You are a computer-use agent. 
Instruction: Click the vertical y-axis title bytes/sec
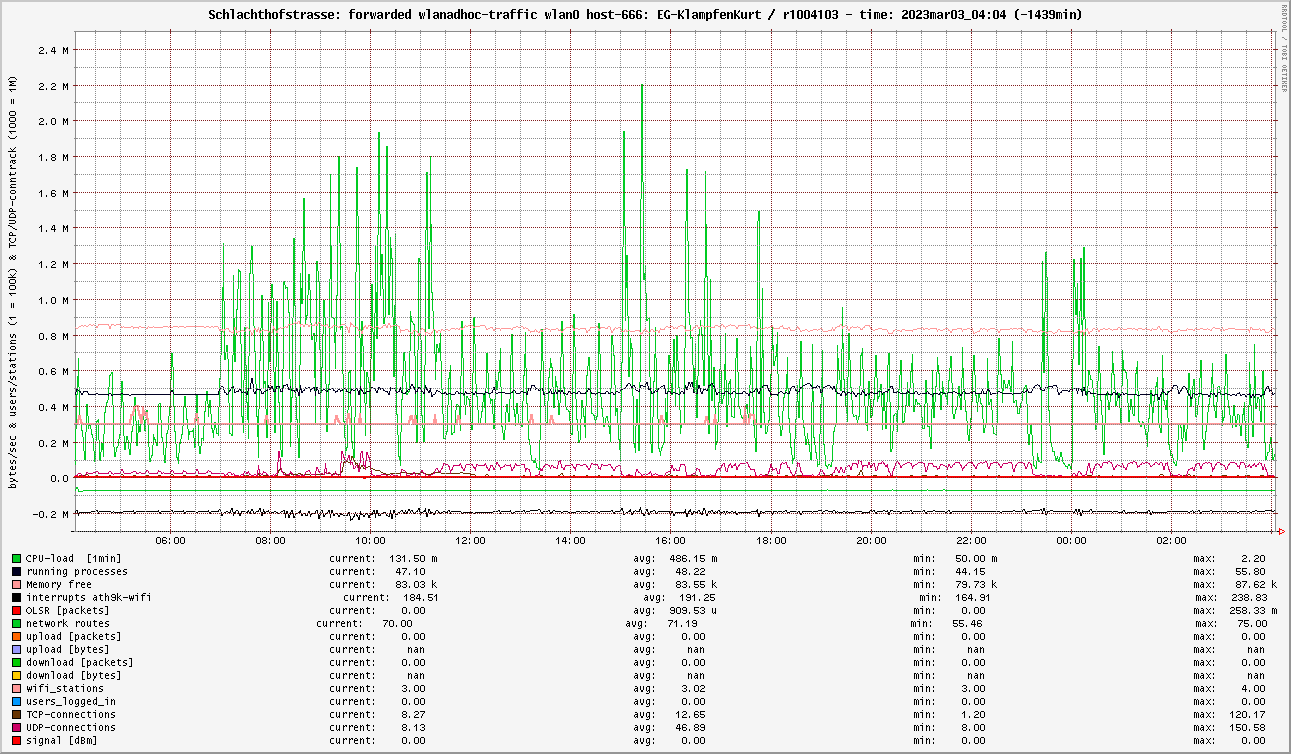13,283
